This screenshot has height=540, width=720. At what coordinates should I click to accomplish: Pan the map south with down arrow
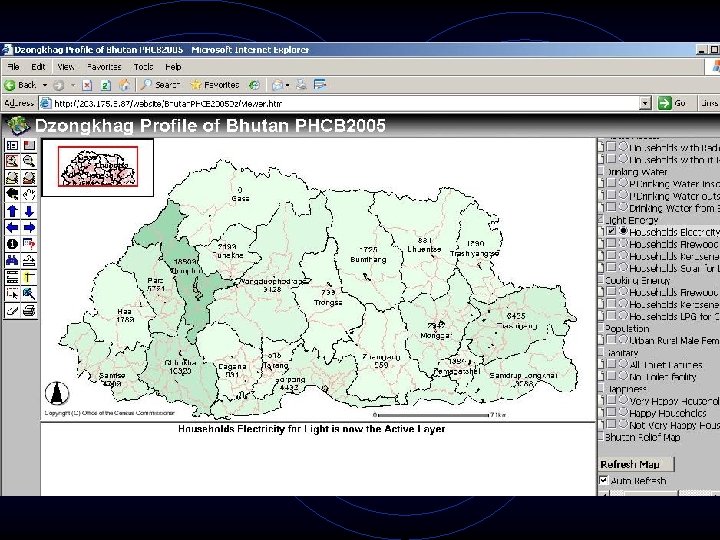(29, 211)
